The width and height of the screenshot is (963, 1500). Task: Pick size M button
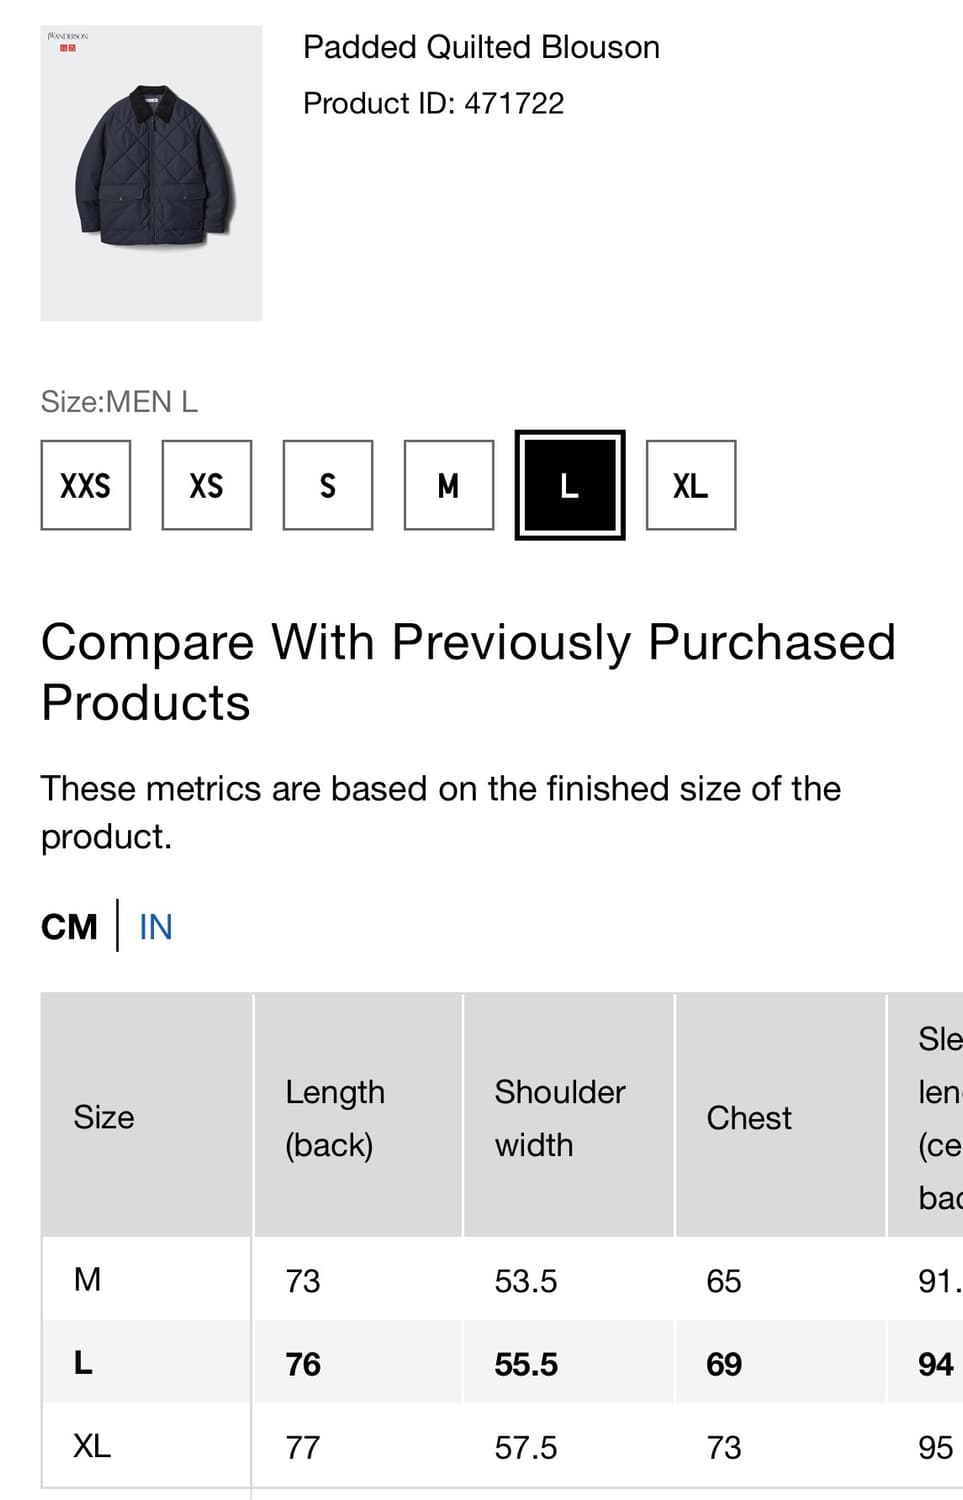(x=449, y=485)
